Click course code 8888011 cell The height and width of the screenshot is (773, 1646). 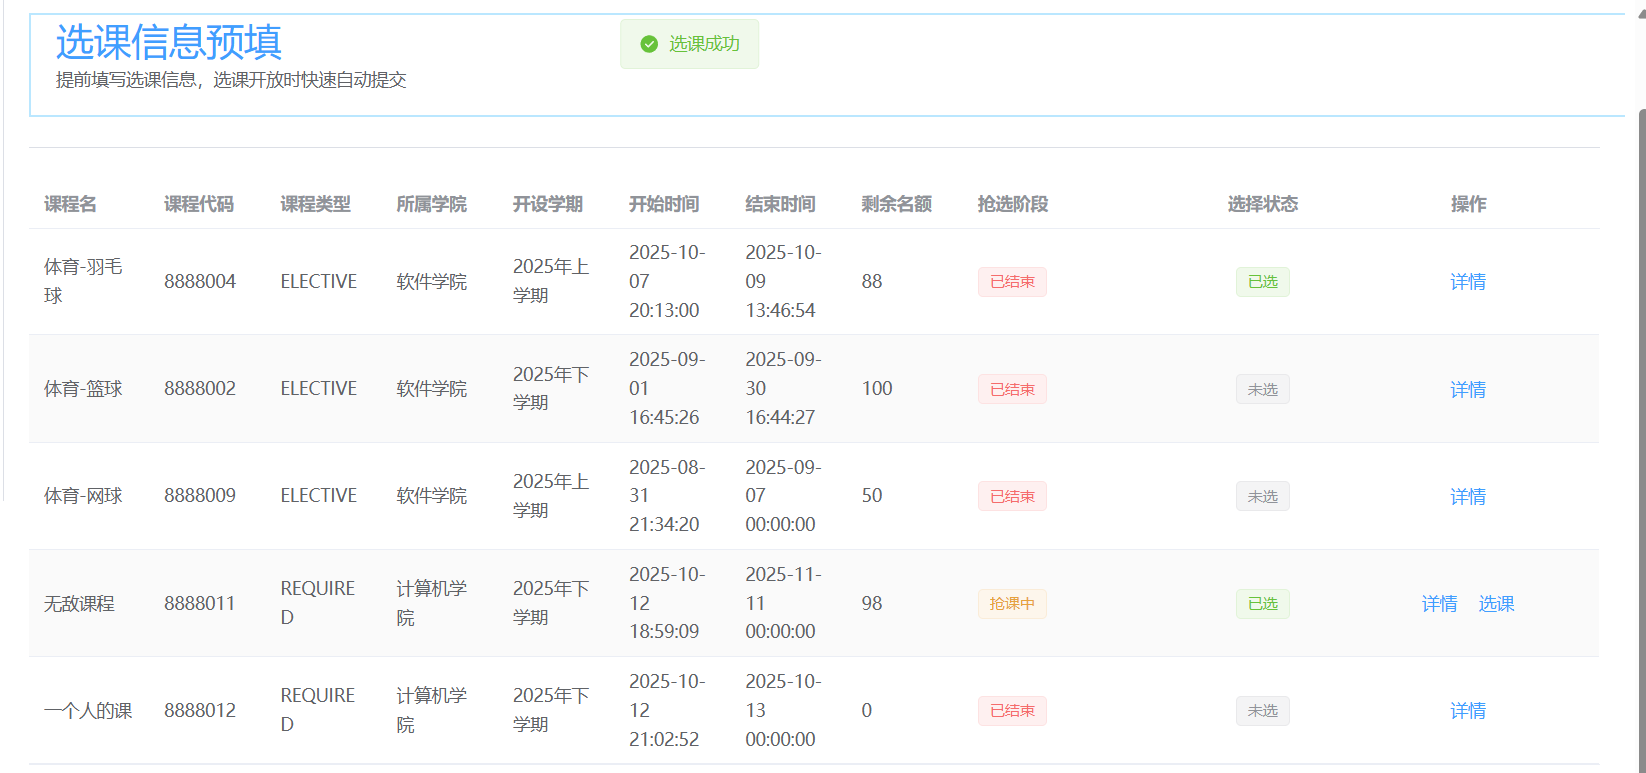coord(200,604)
